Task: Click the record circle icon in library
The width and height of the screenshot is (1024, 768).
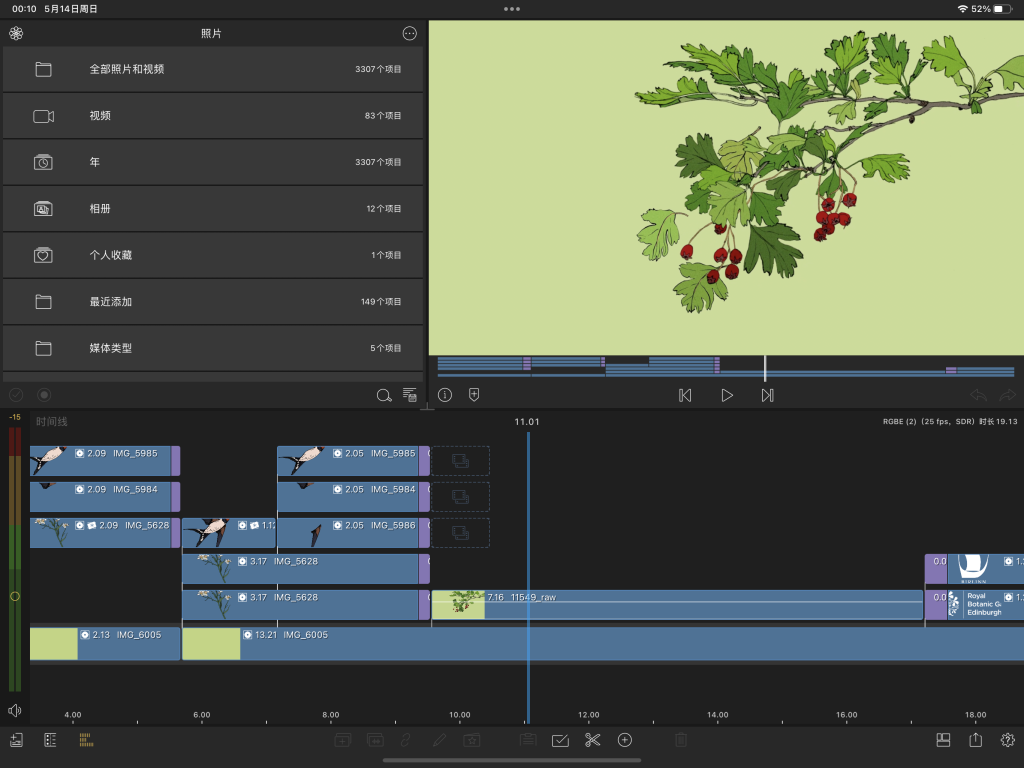Action: (x=44, y=395)
